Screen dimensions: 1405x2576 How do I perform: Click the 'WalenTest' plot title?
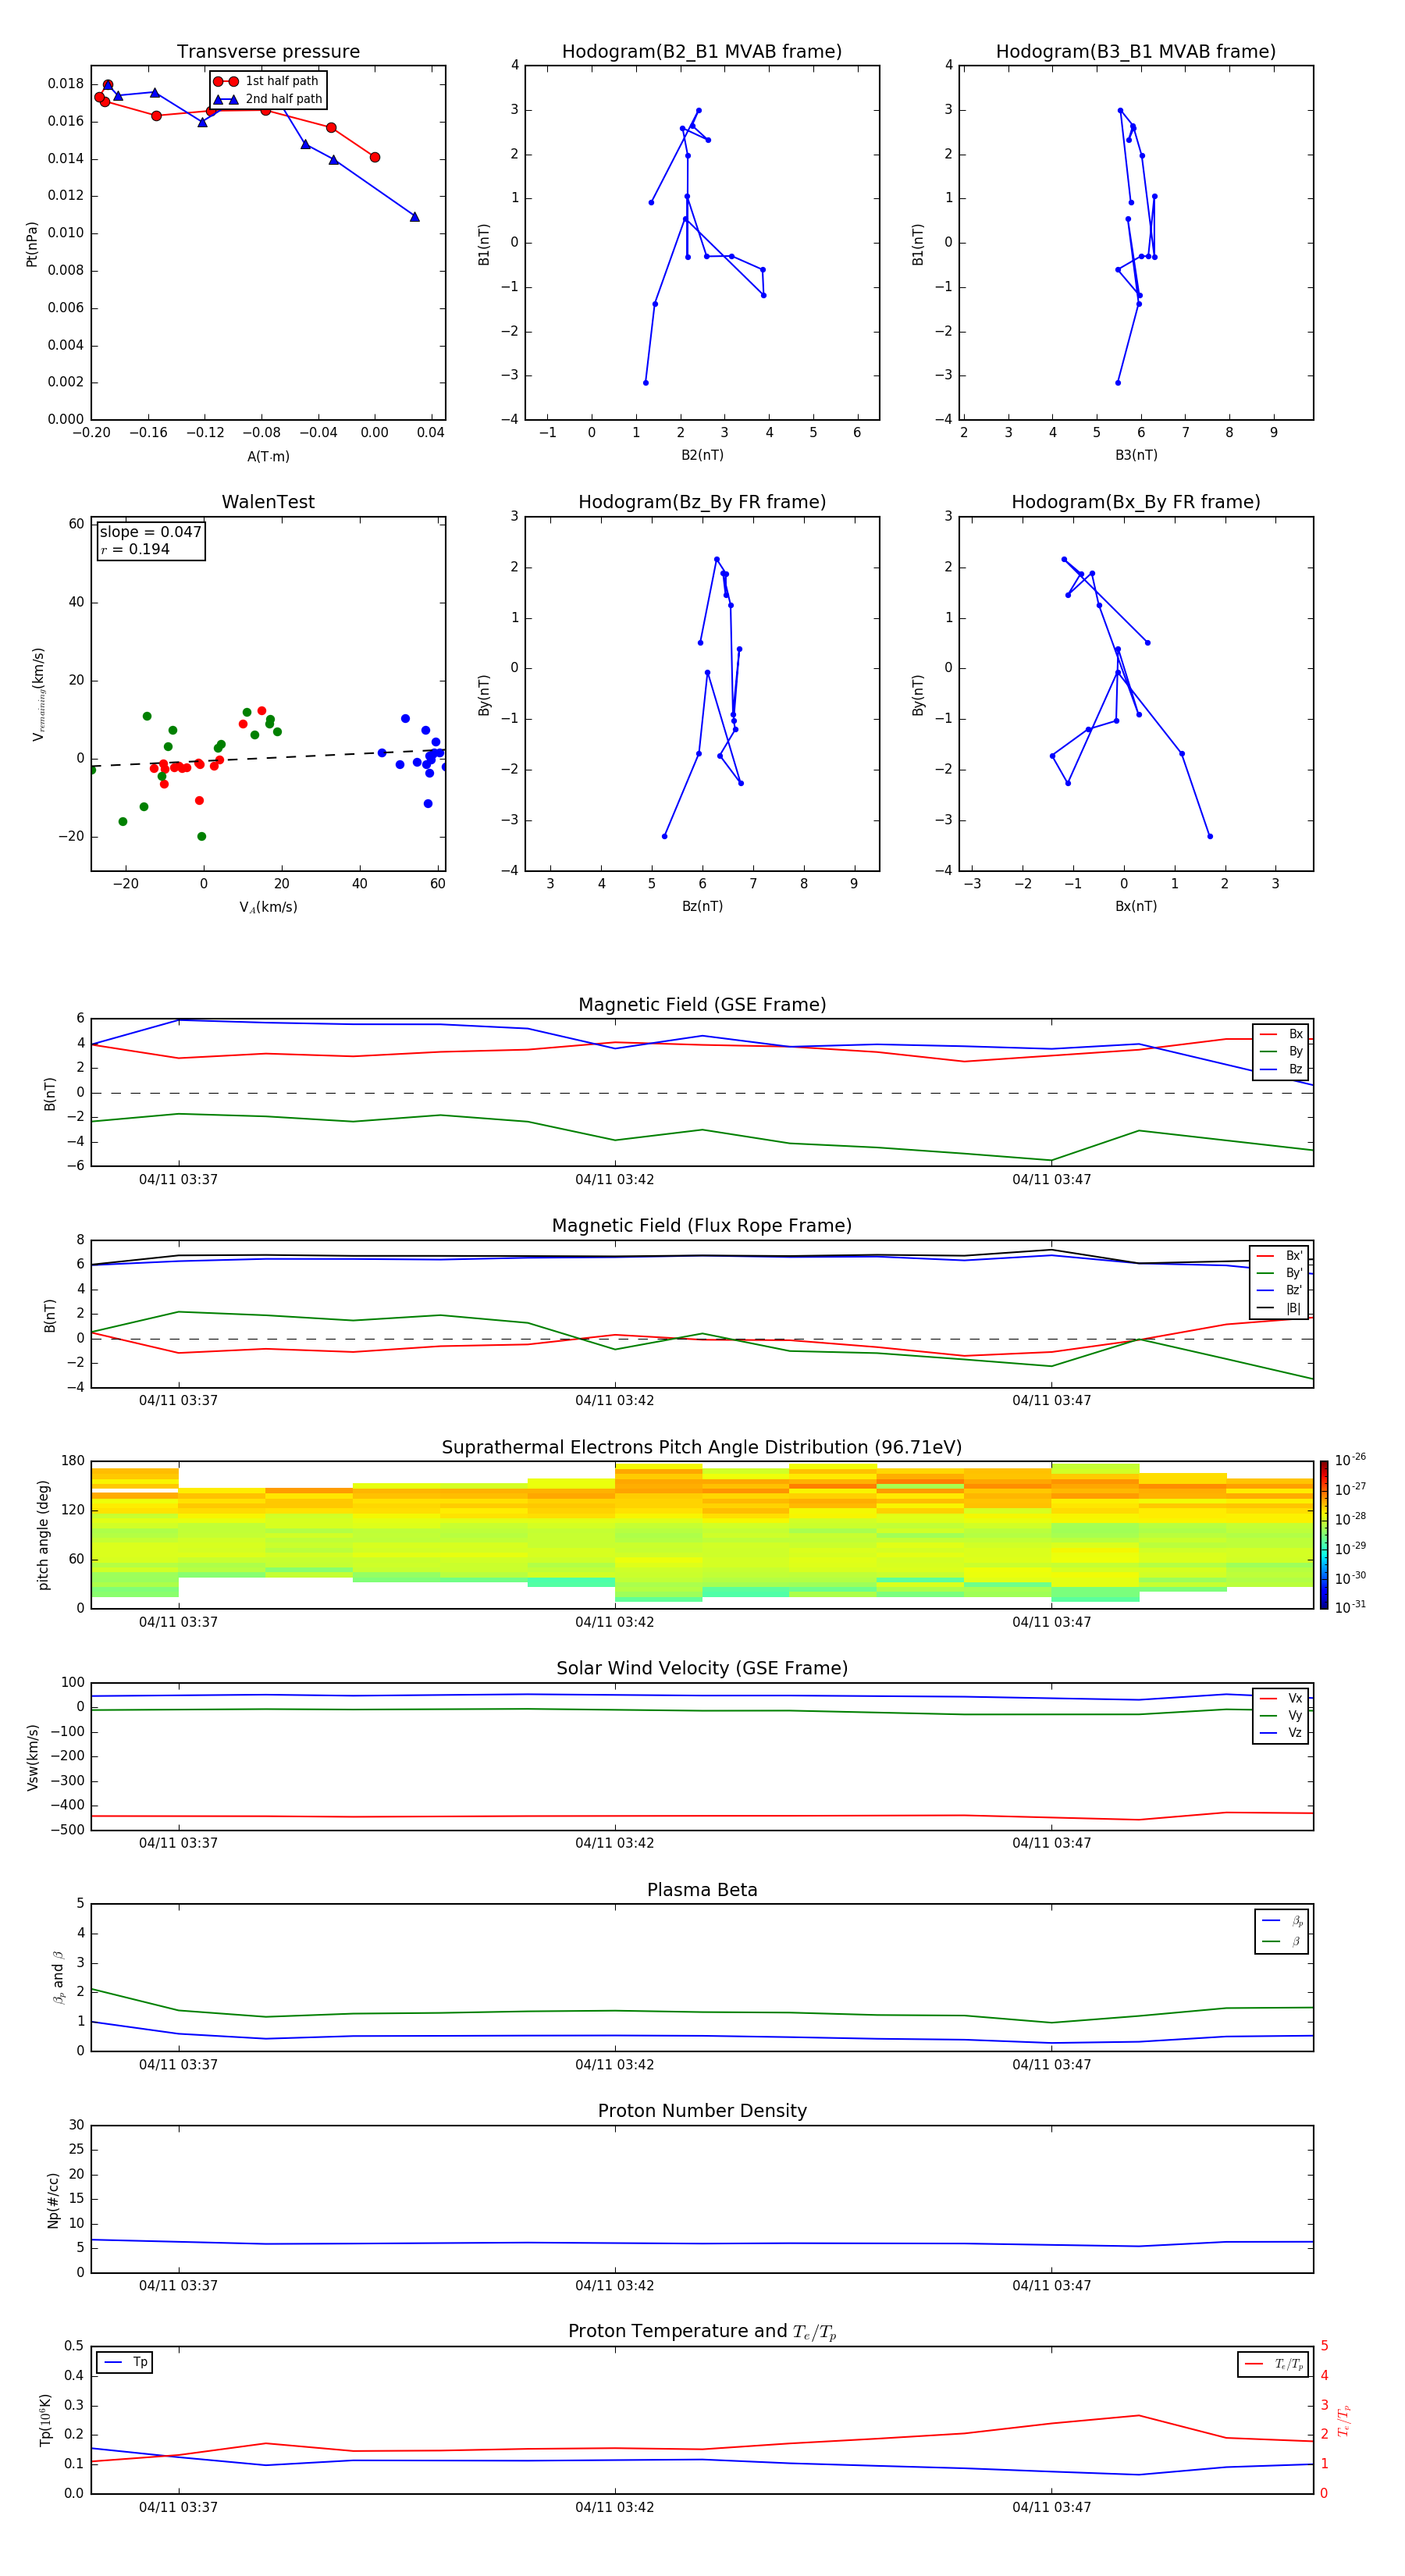click(268, 502)
